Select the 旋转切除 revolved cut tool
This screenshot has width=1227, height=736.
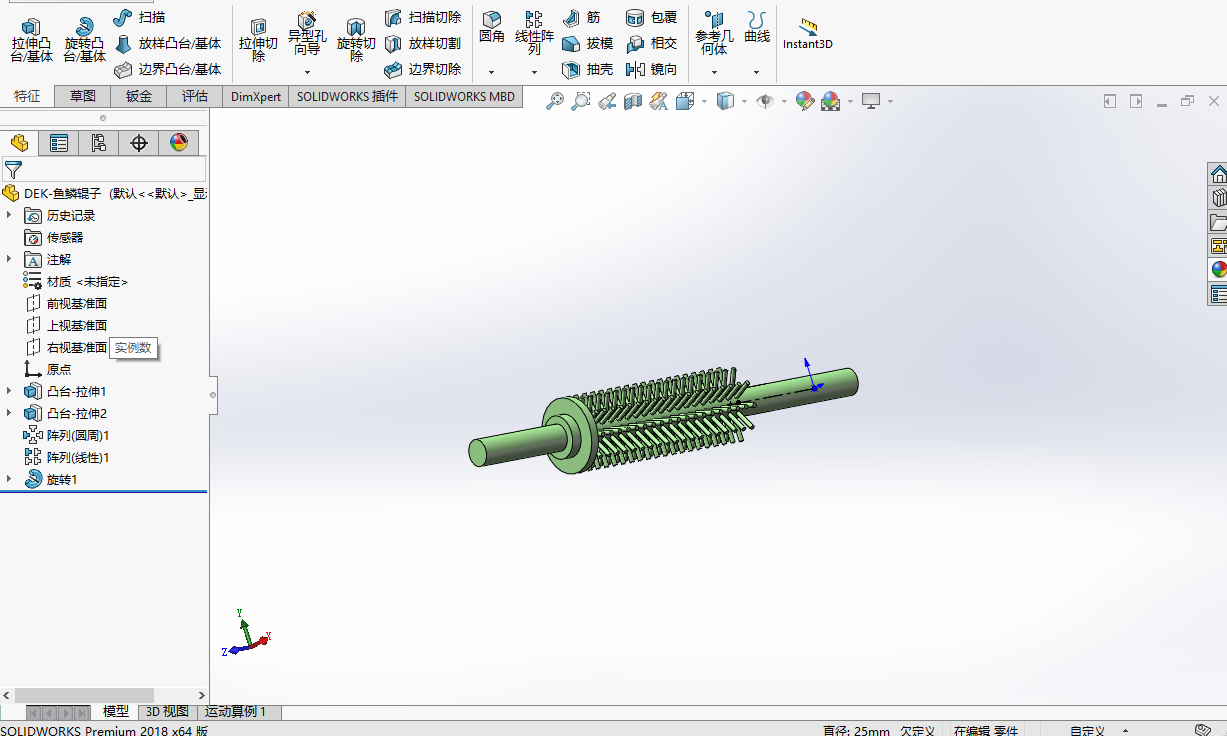(356, 40)
